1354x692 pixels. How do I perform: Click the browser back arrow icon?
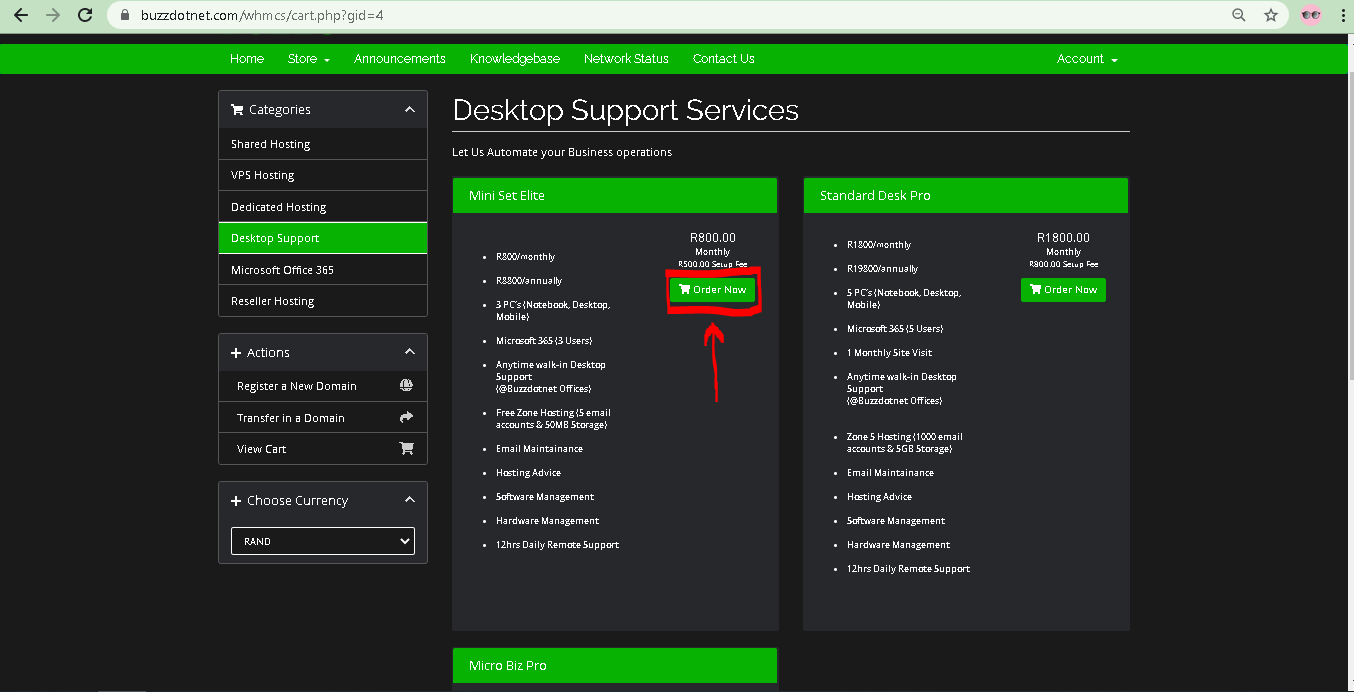click(21, 15)
